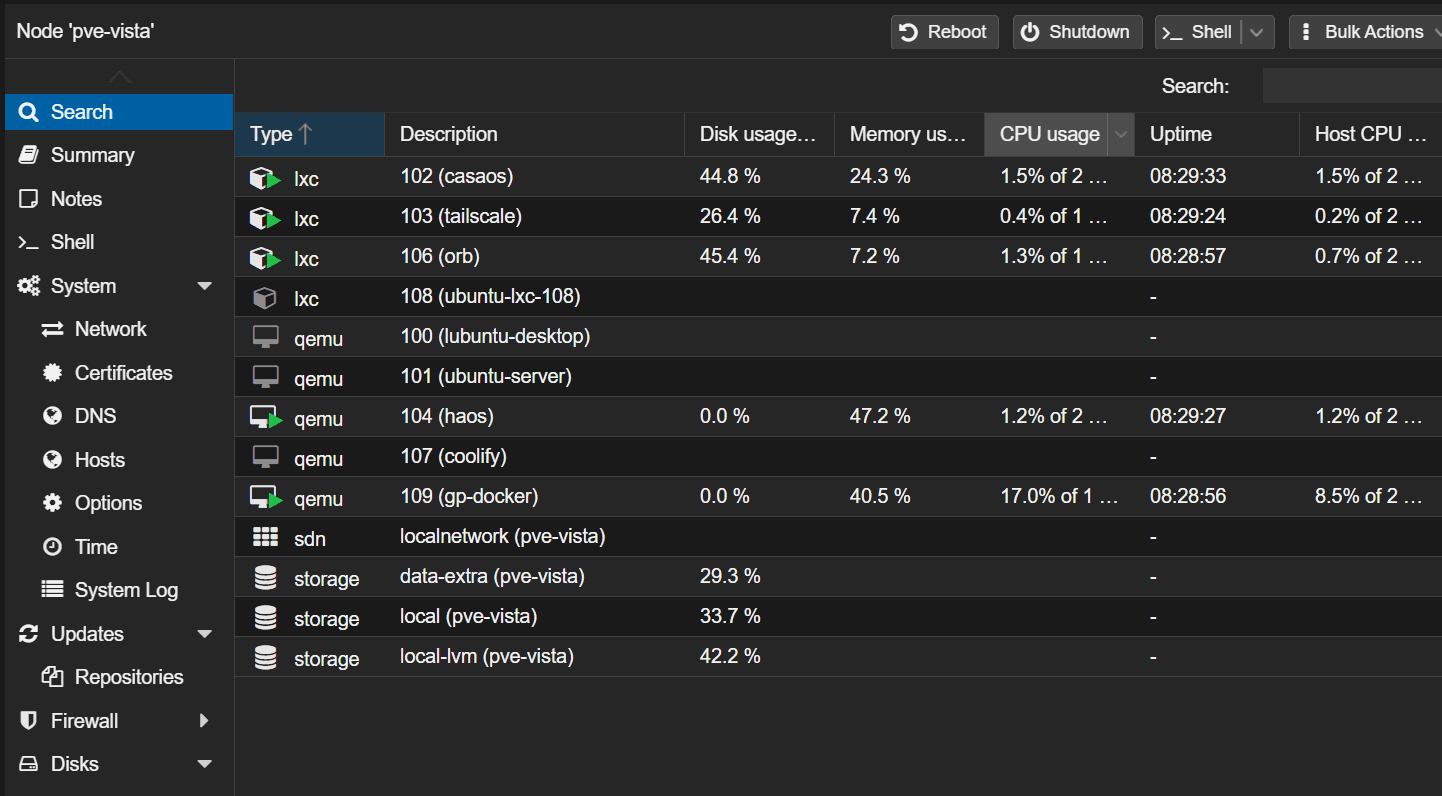Click the running VM icon for 104 (haos)
1442x796 pixels.
tap(265, 418)
